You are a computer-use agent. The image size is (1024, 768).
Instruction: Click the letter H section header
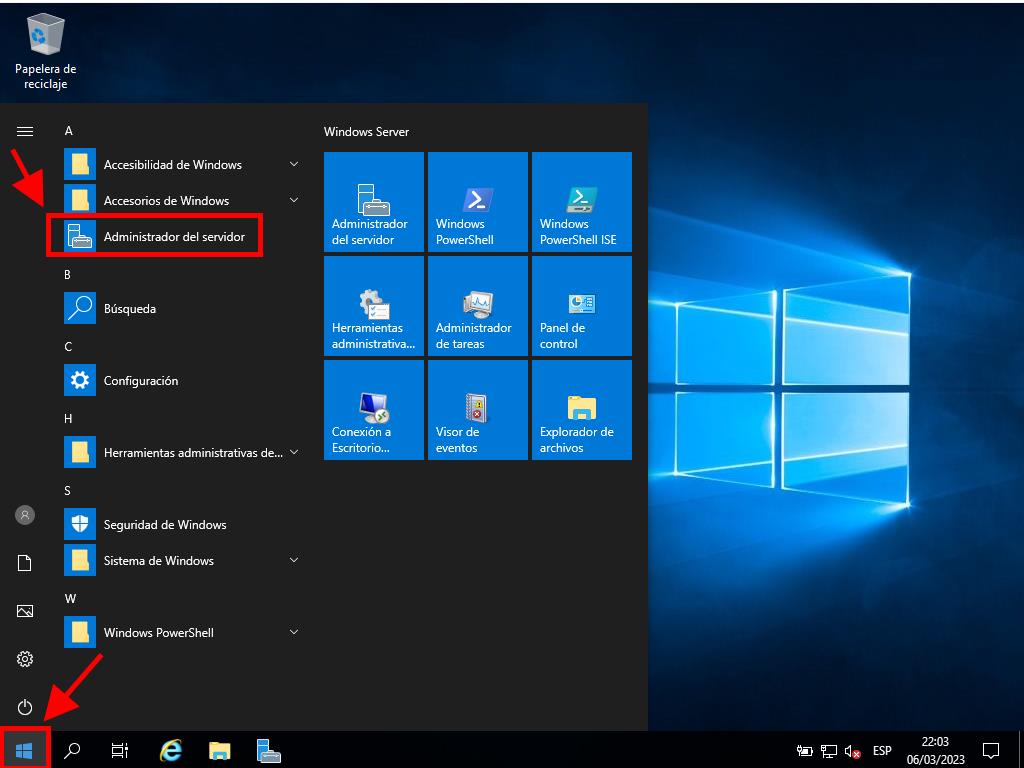[x=68, y=419]
